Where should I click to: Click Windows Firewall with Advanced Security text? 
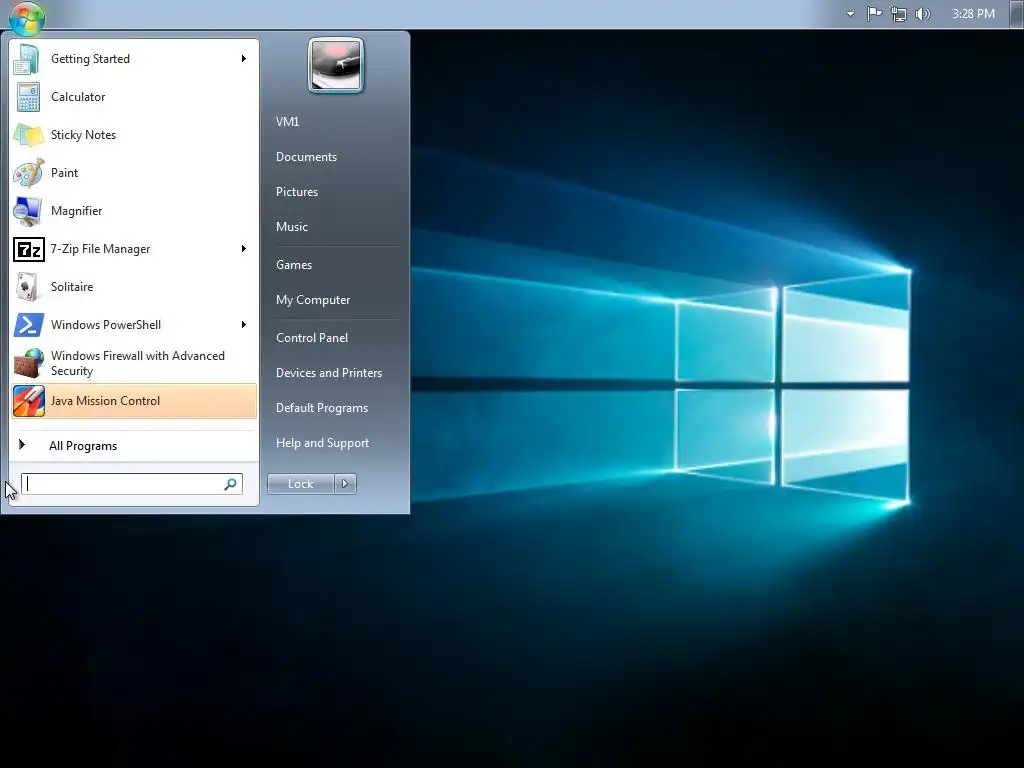pyautogui.click(x=138, y=363)
